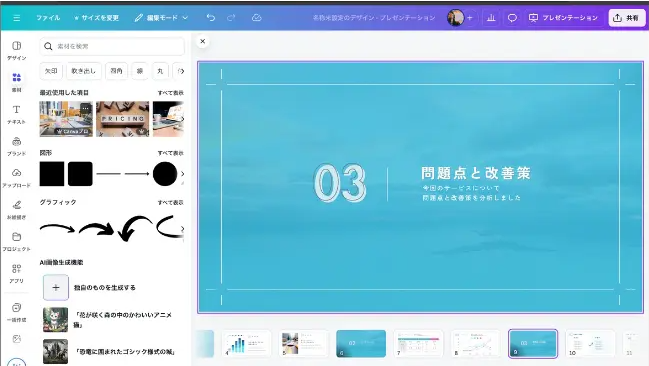This screenshot has width=649, height=366.
Task: Open the テキスト sidebar tab
Action: pyautogui.click(x=17, y=114)
